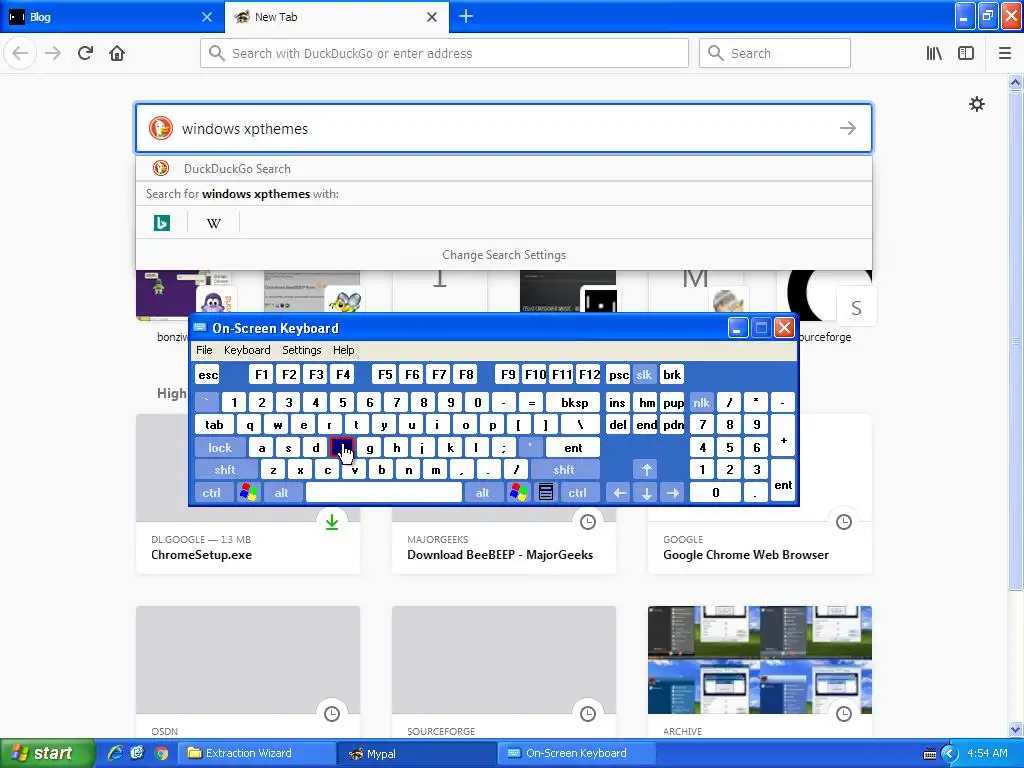
Task: Switch to Extraction Wizard taskbar button
Action: pos(257,753)
